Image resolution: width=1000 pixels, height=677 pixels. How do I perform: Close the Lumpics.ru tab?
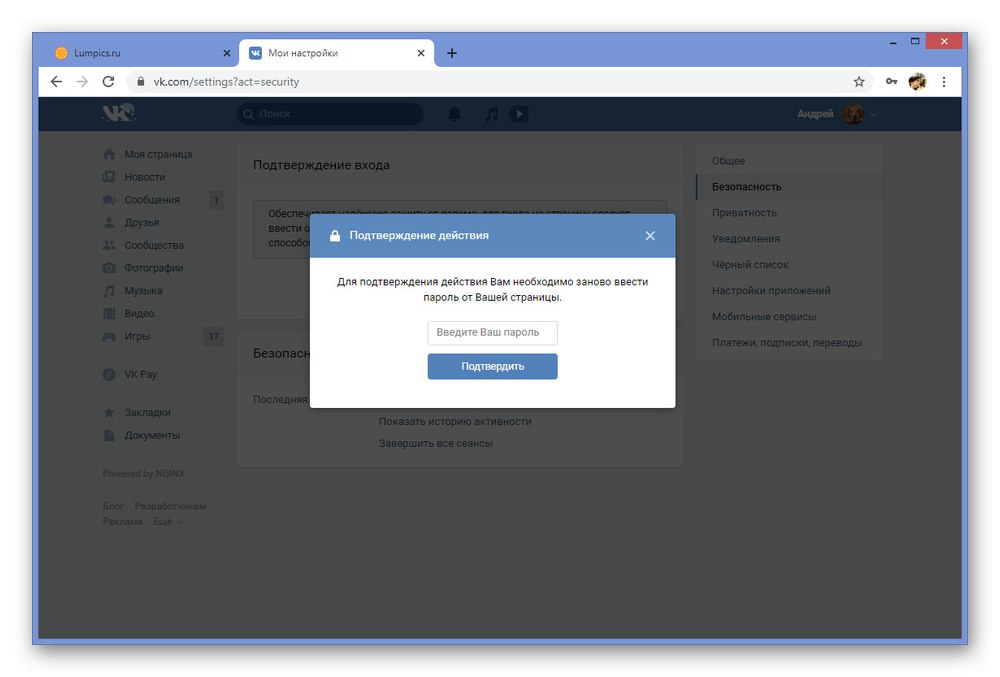pos(226,54)
